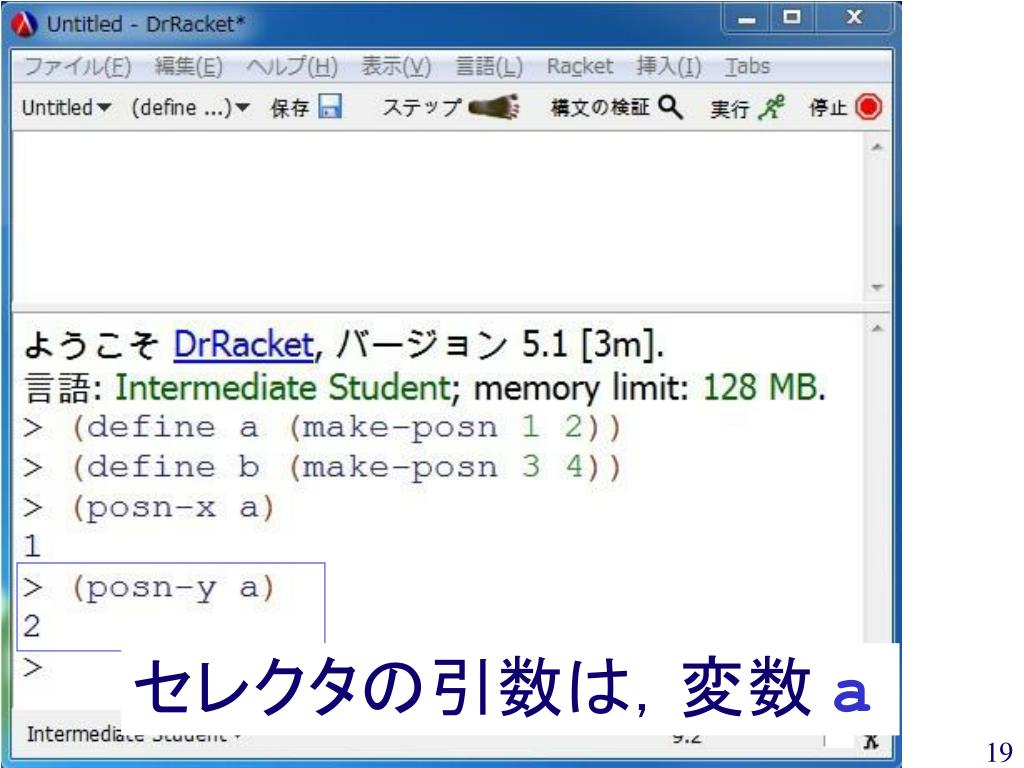Screen dimensions: 1024x768
Task: Click the 停止 red stop icon
Action: 869,107
